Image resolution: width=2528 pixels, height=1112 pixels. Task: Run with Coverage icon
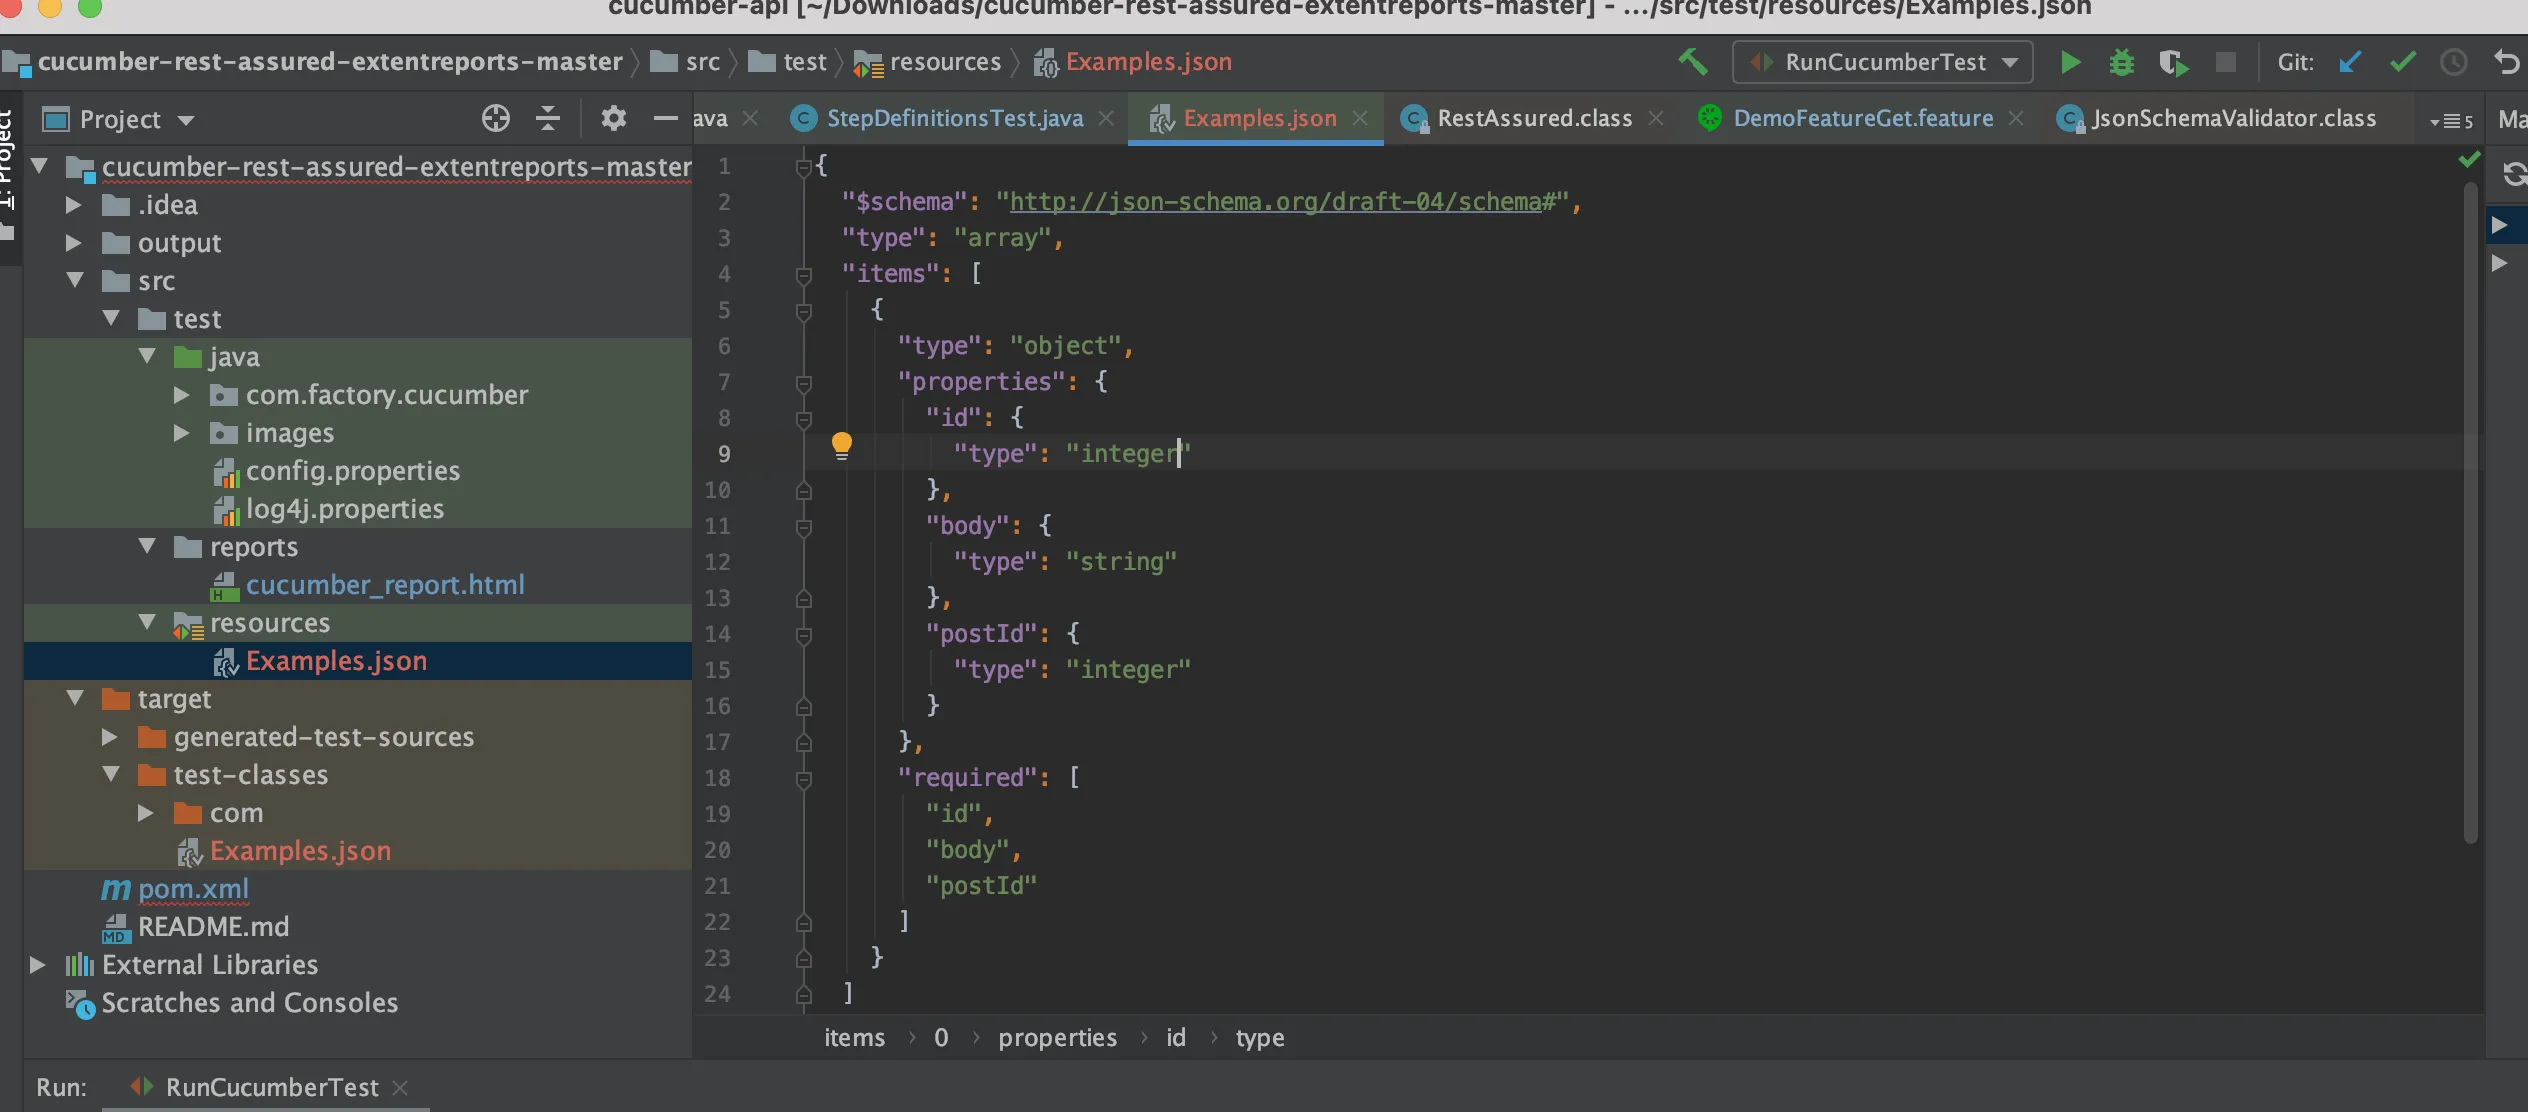(2172, 63)
